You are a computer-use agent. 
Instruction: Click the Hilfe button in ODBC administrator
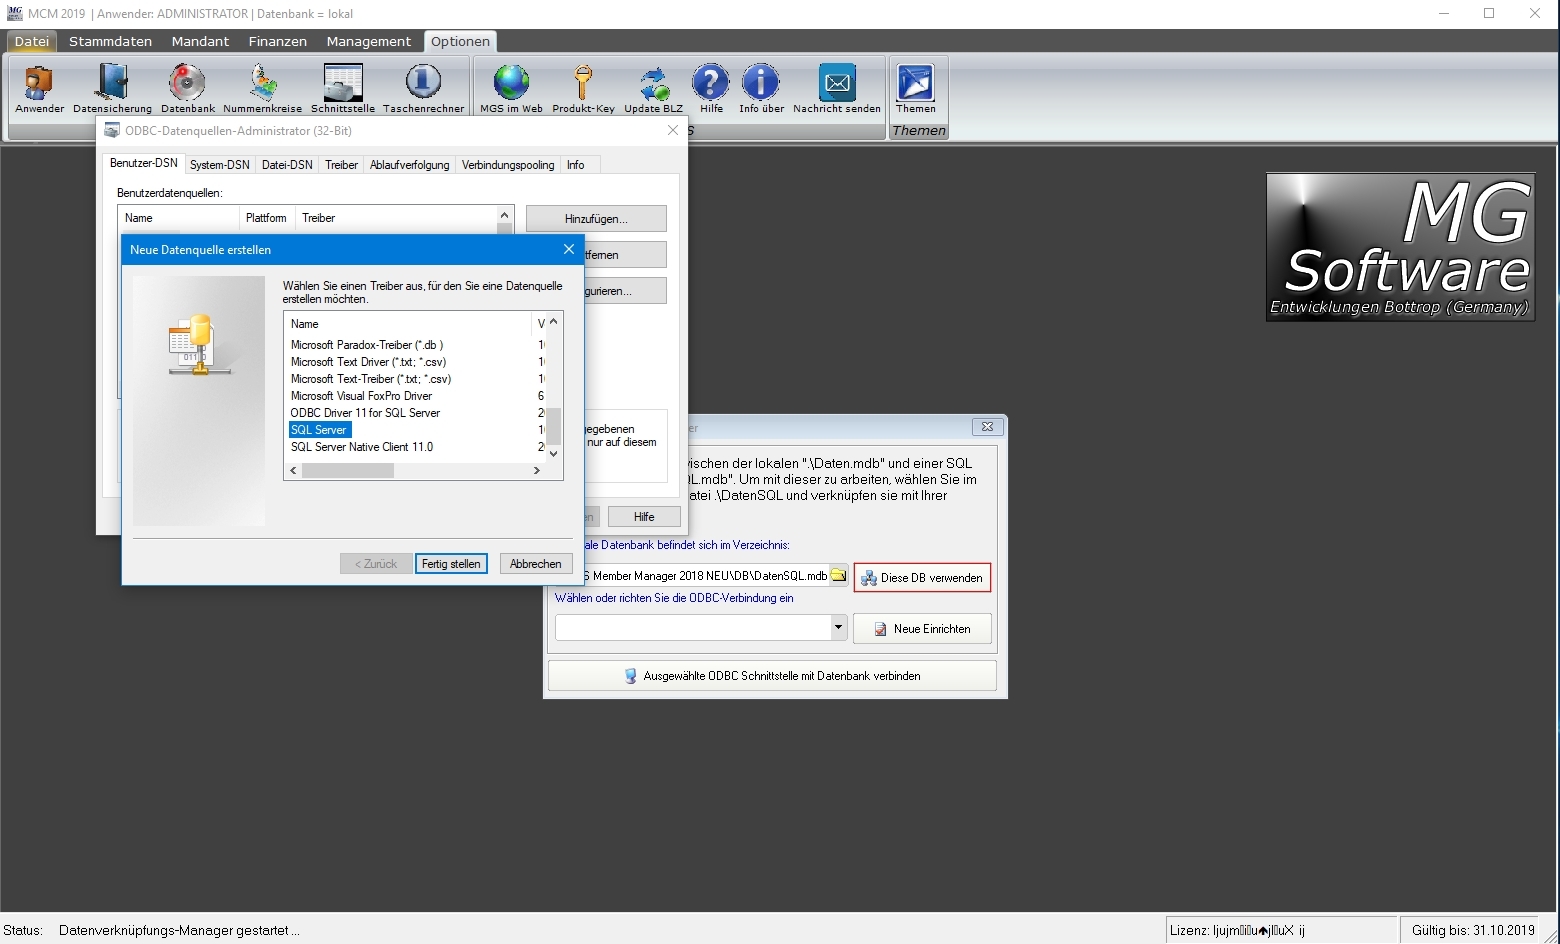[x=644, y=517]
